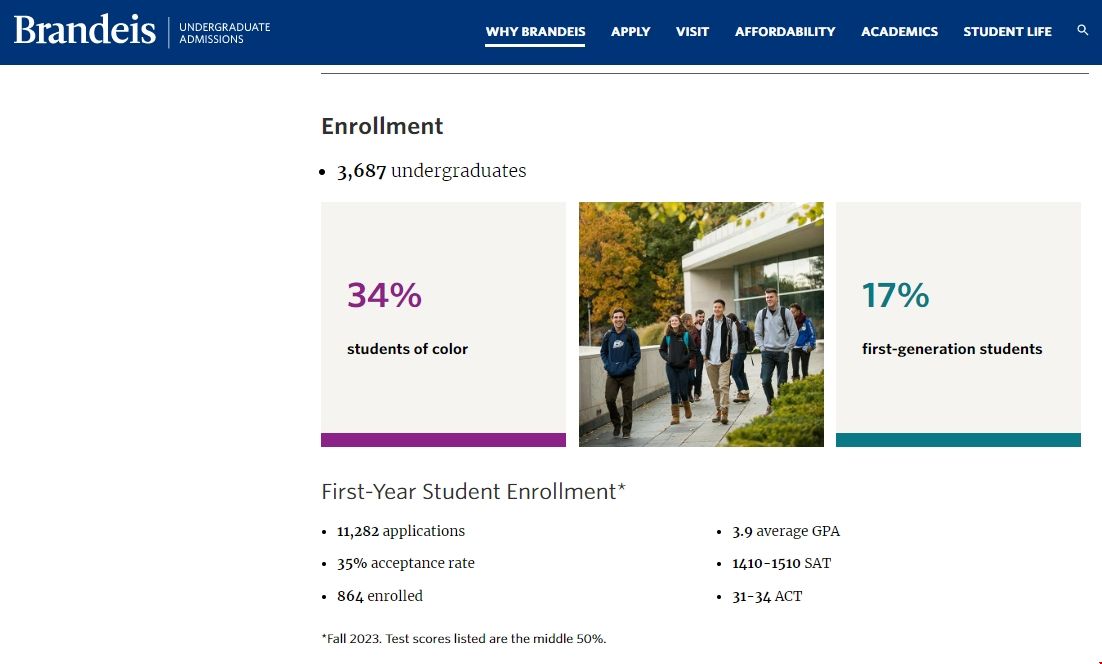Click the photo of students walking

coord(701,324)
